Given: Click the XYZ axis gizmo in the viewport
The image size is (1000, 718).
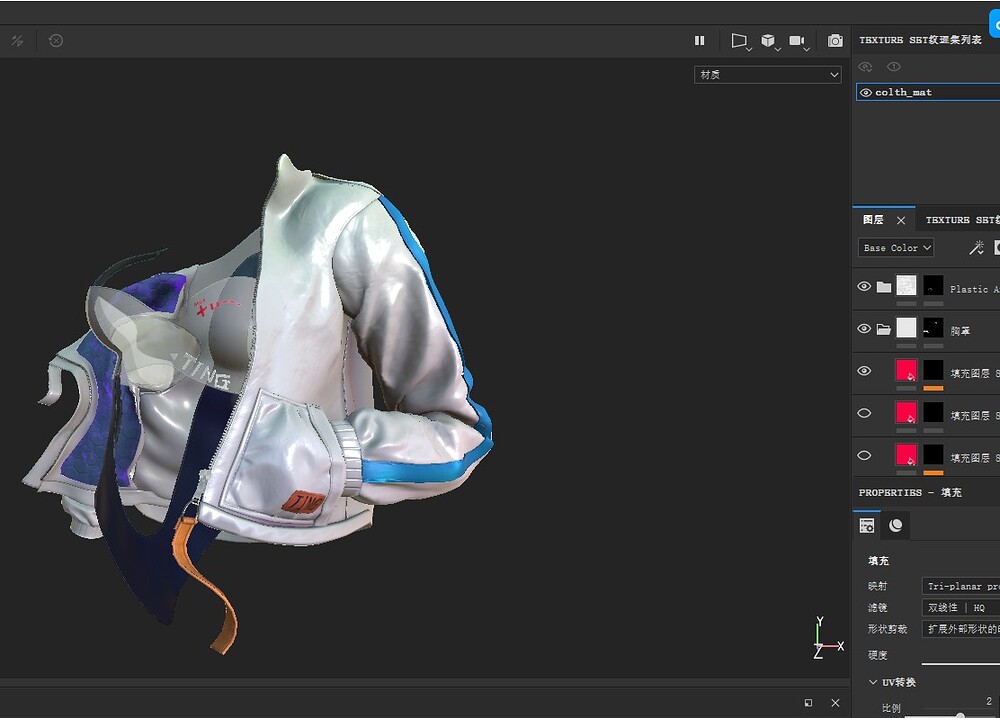Looking at the screenshot, I should click(x=827, y=638).
